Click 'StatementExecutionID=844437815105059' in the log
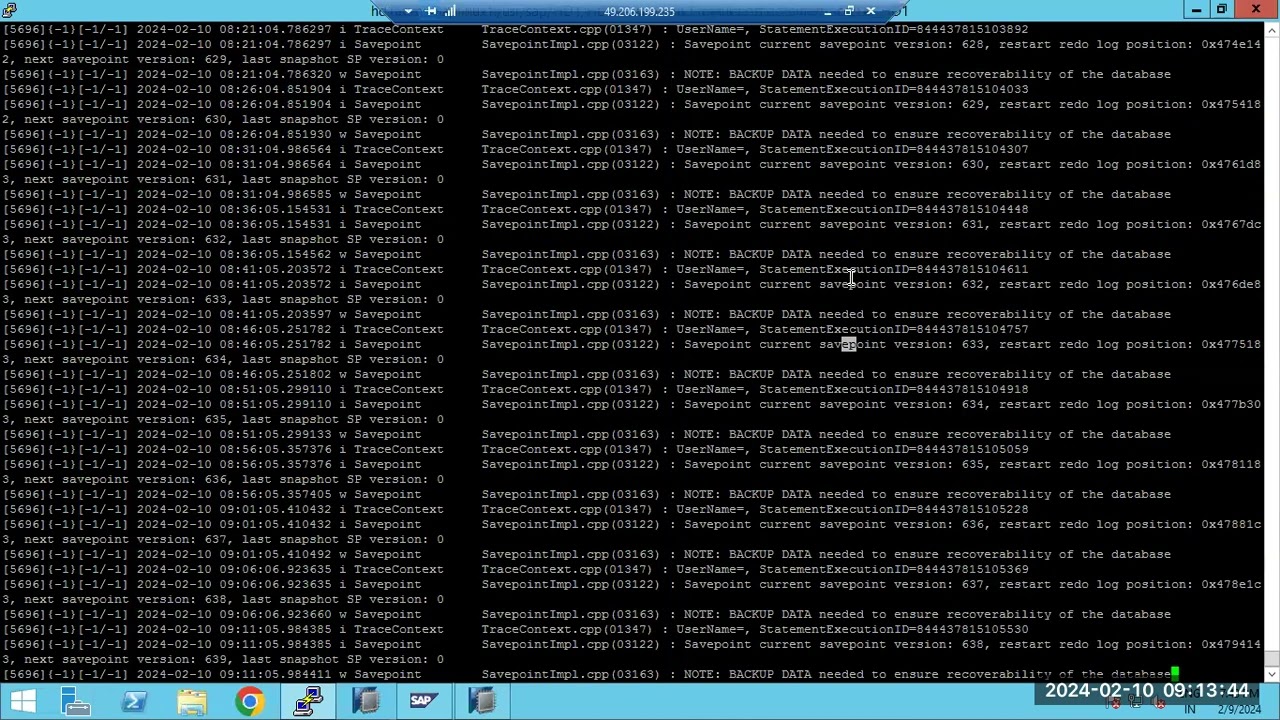The height and width of the screenshot is (720, 1280). (x=893, y=449)
